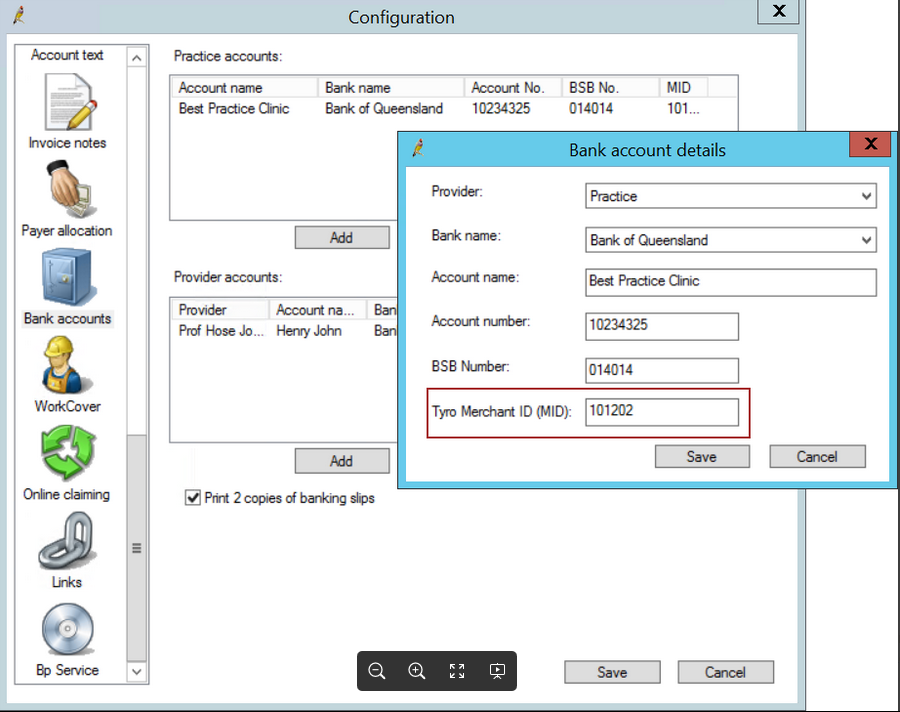Viewport: 900px width, 712px height.
Task: Click the Tyro Merchant ID field
Action: point(662,412)
